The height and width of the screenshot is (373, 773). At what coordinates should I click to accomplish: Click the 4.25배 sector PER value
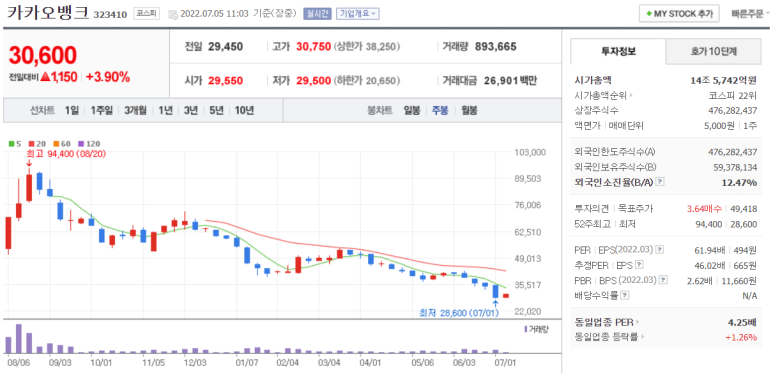click(x=742, y=322)
